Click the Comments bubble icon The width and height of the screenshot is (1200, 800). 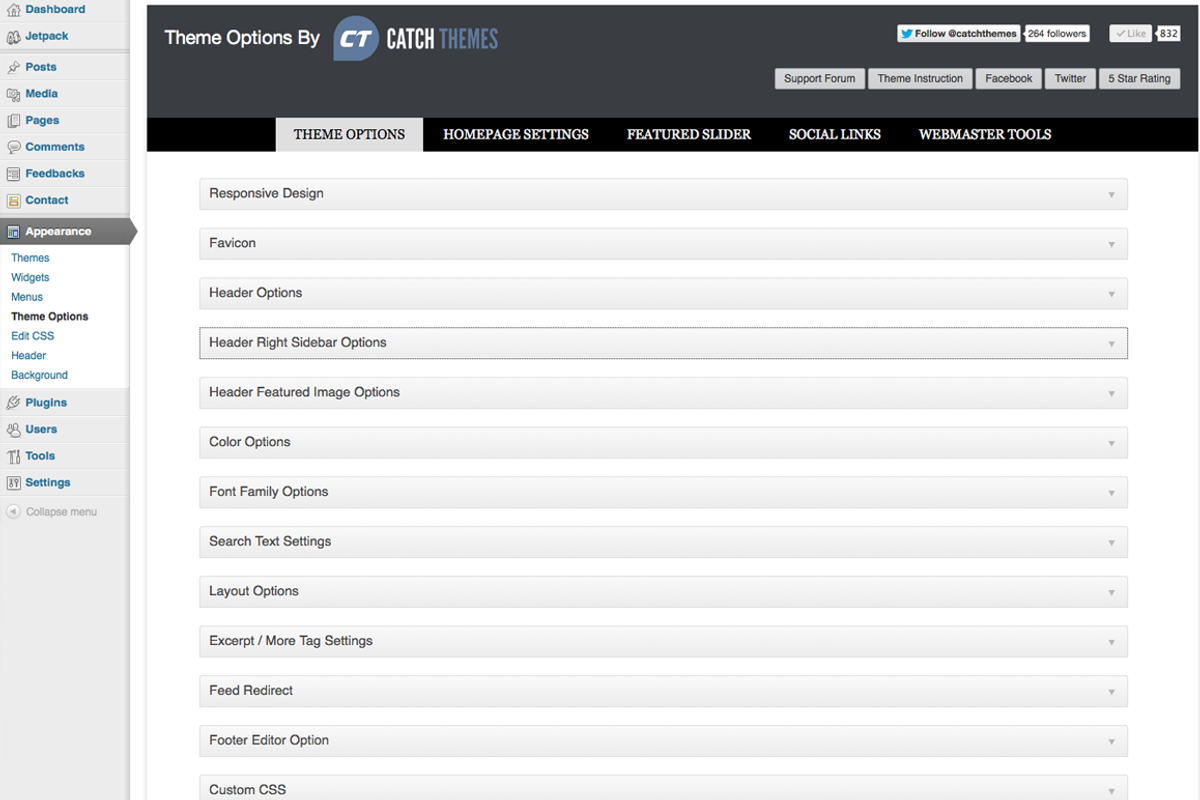click(x=14, y=146)
